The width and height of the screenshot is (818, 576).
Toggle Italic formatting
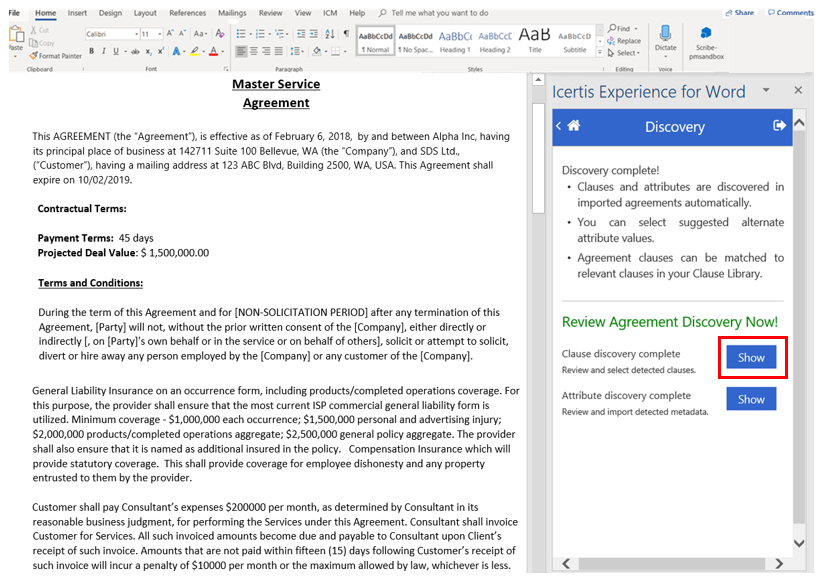click(102, 51)
